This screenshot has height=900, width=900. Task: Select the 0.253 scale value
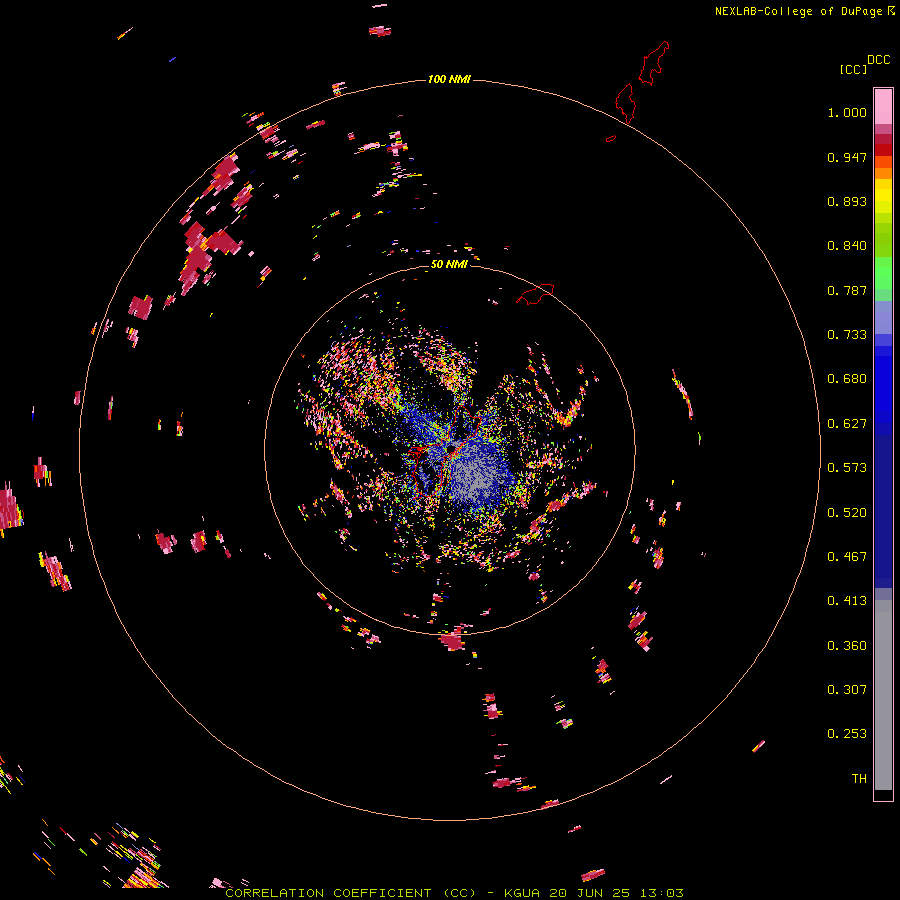(847, 734)
